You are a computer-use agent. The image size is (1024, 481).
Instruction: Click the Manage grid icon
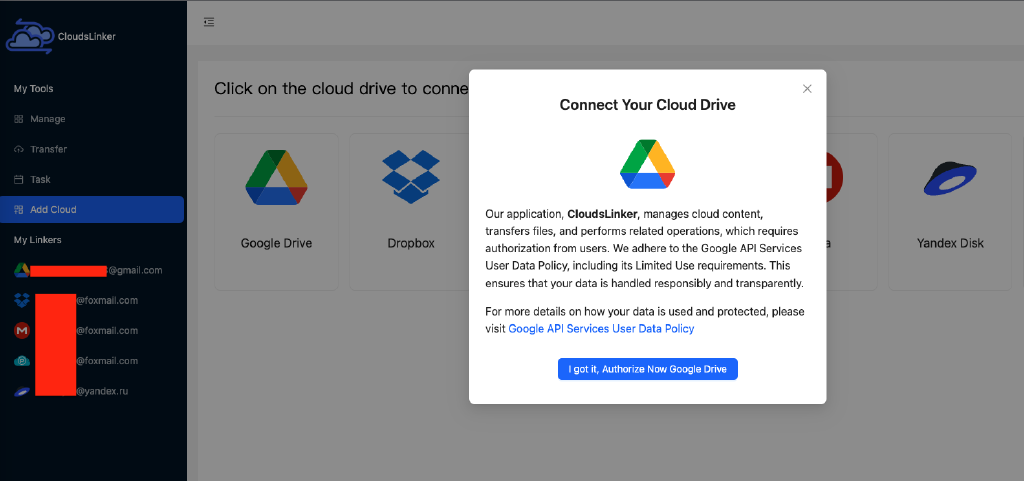(x=18, y=119)
